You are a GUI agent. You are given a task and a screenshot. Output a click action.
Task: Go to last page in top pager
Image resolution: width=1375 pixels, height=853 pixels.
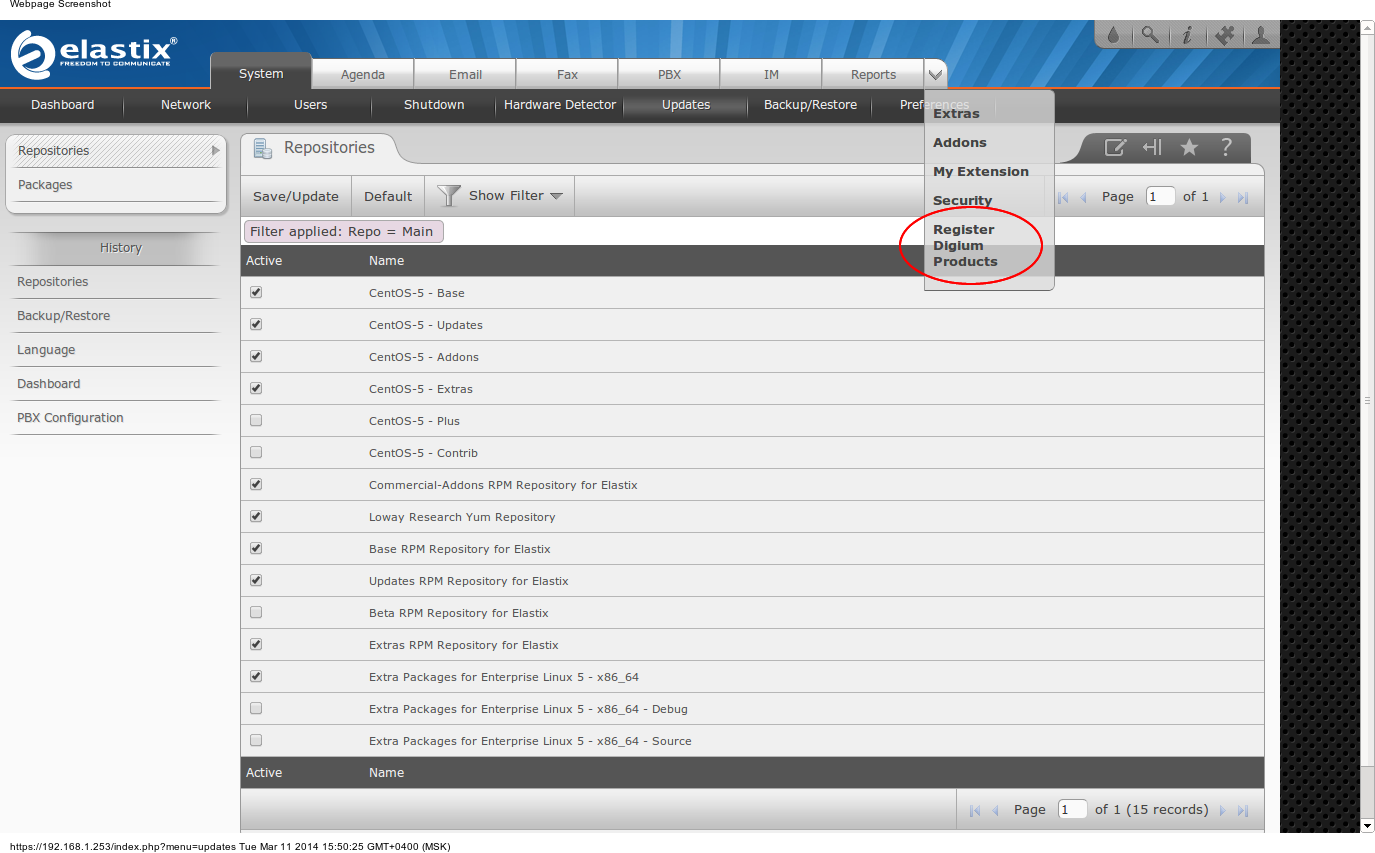tap(1243, 198)
